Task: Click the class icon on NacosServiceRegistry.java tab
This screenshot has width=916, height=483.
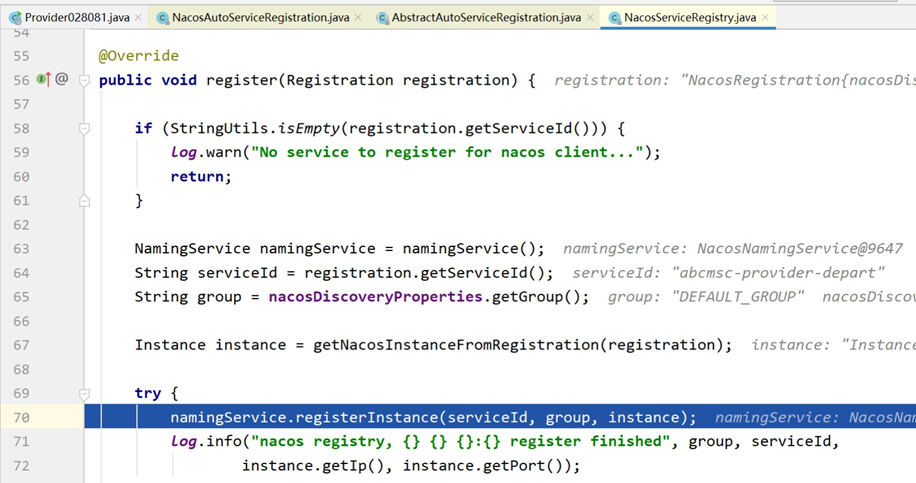Action: pyautogui.click(x=615, y=18)
